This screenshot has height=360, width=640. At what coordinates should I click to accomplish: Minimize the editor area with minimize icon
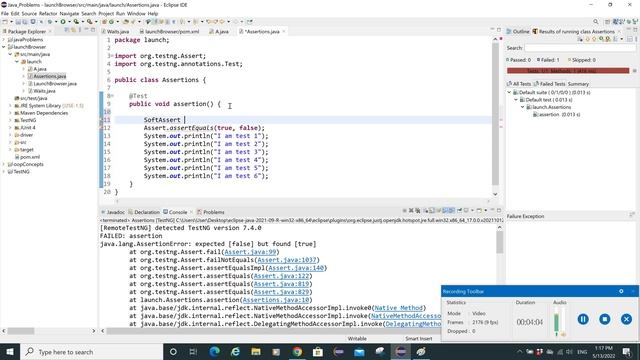pyautogui.click(x=492, y=30)
